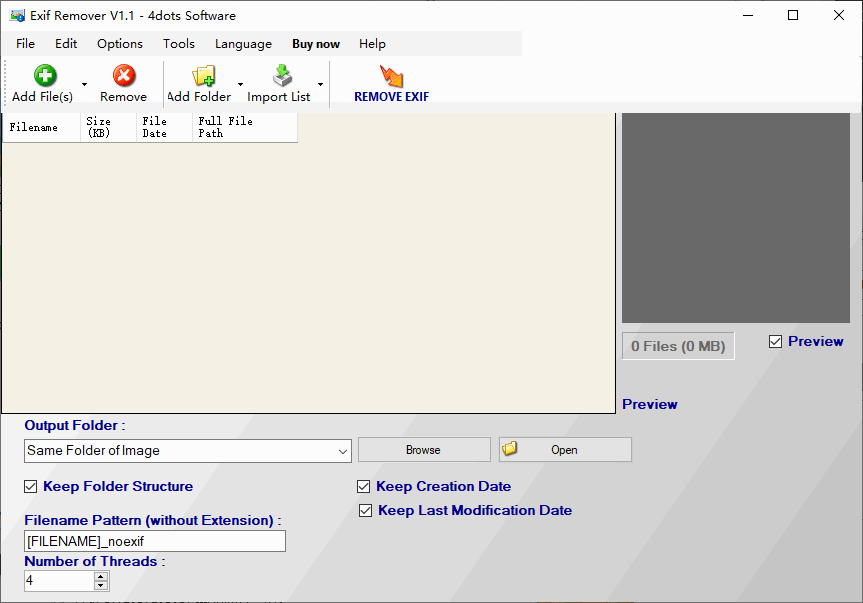Open the Tools menu
This screenshot has height=603, width=863.
point(179,44)
